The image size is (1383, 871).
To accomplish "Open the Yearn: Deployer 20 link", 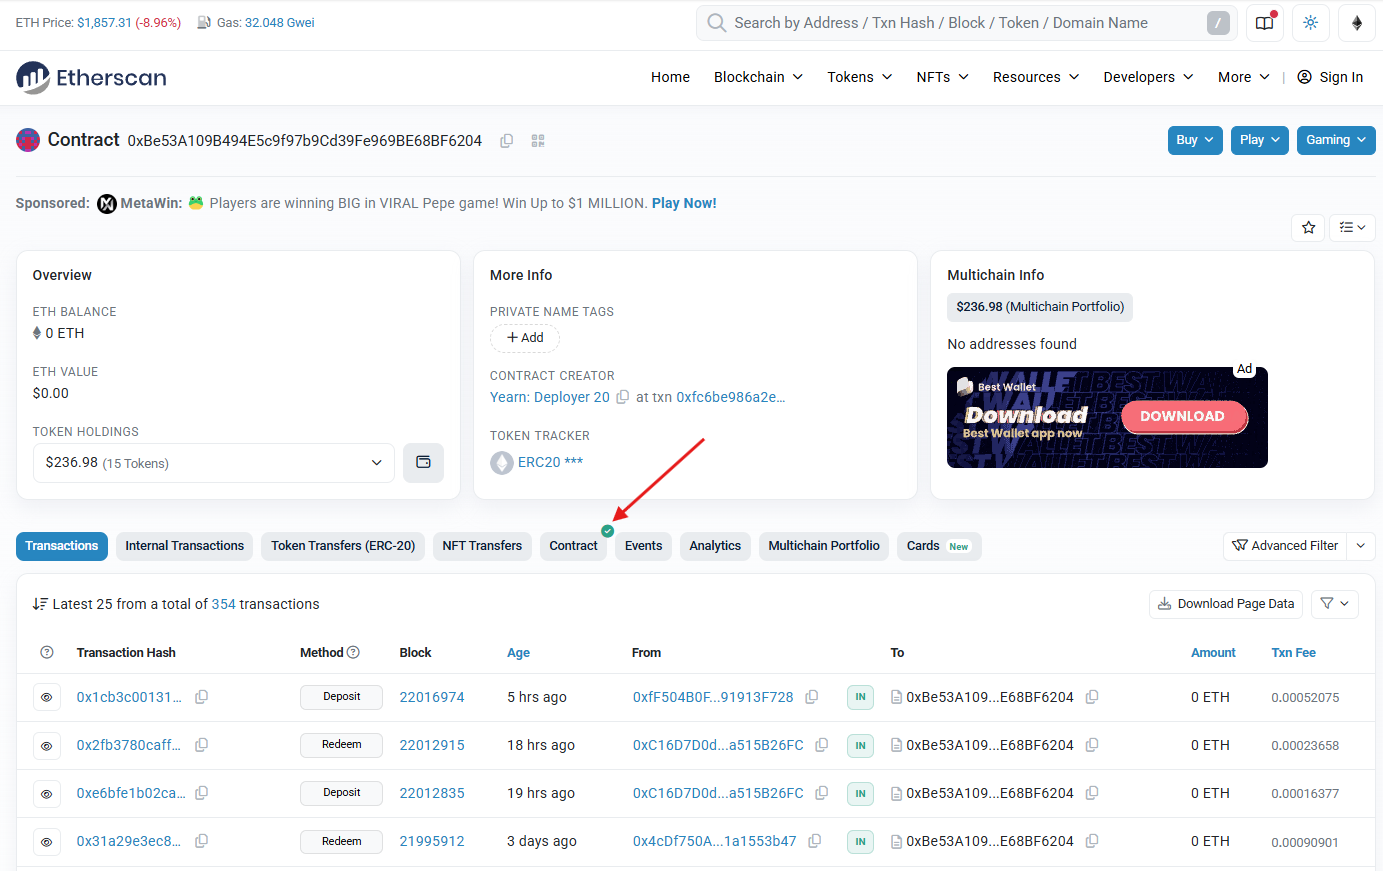I will (549, 397).
